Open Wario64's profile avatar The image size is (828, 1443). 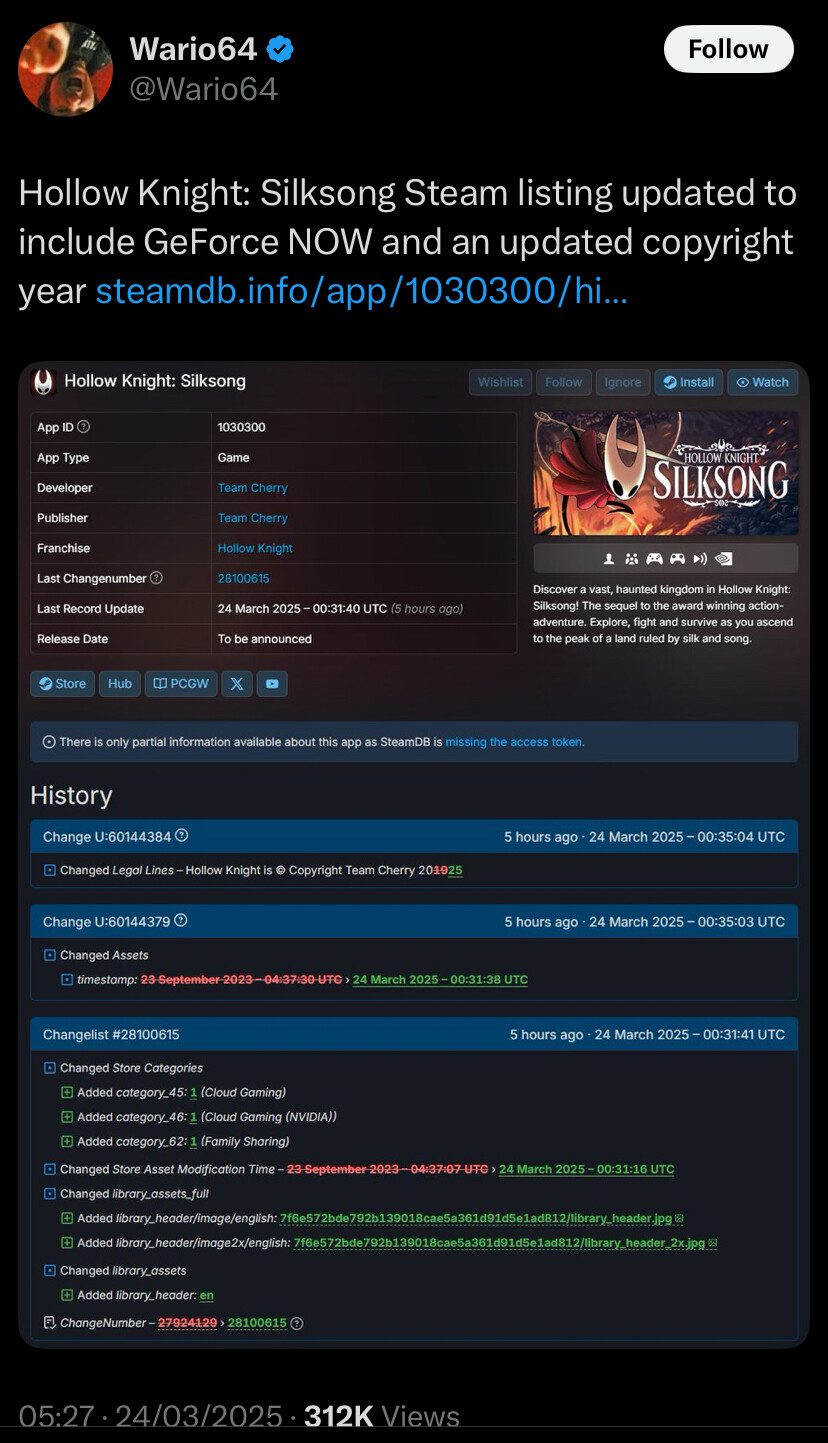[66, 68]
